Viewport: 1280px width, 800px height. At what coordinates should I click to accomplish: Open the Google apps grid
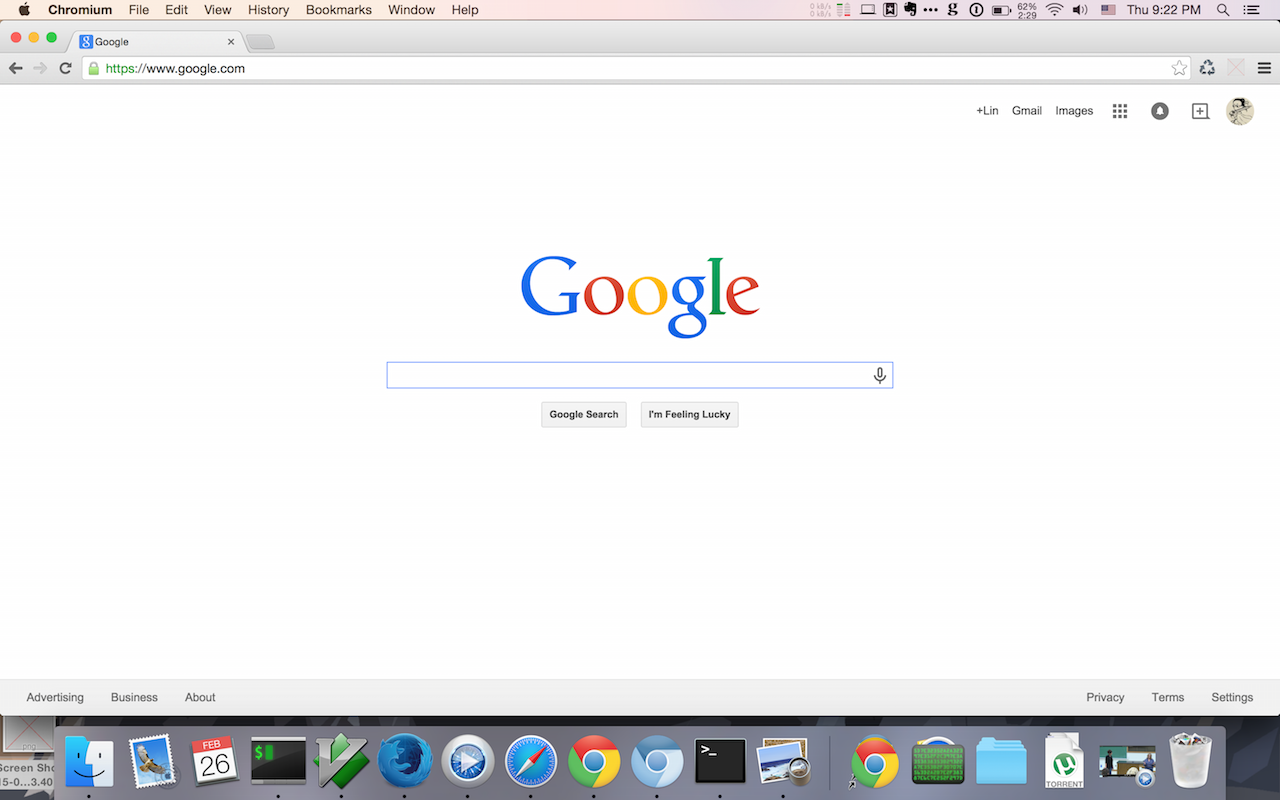[x=1120, y=111]
